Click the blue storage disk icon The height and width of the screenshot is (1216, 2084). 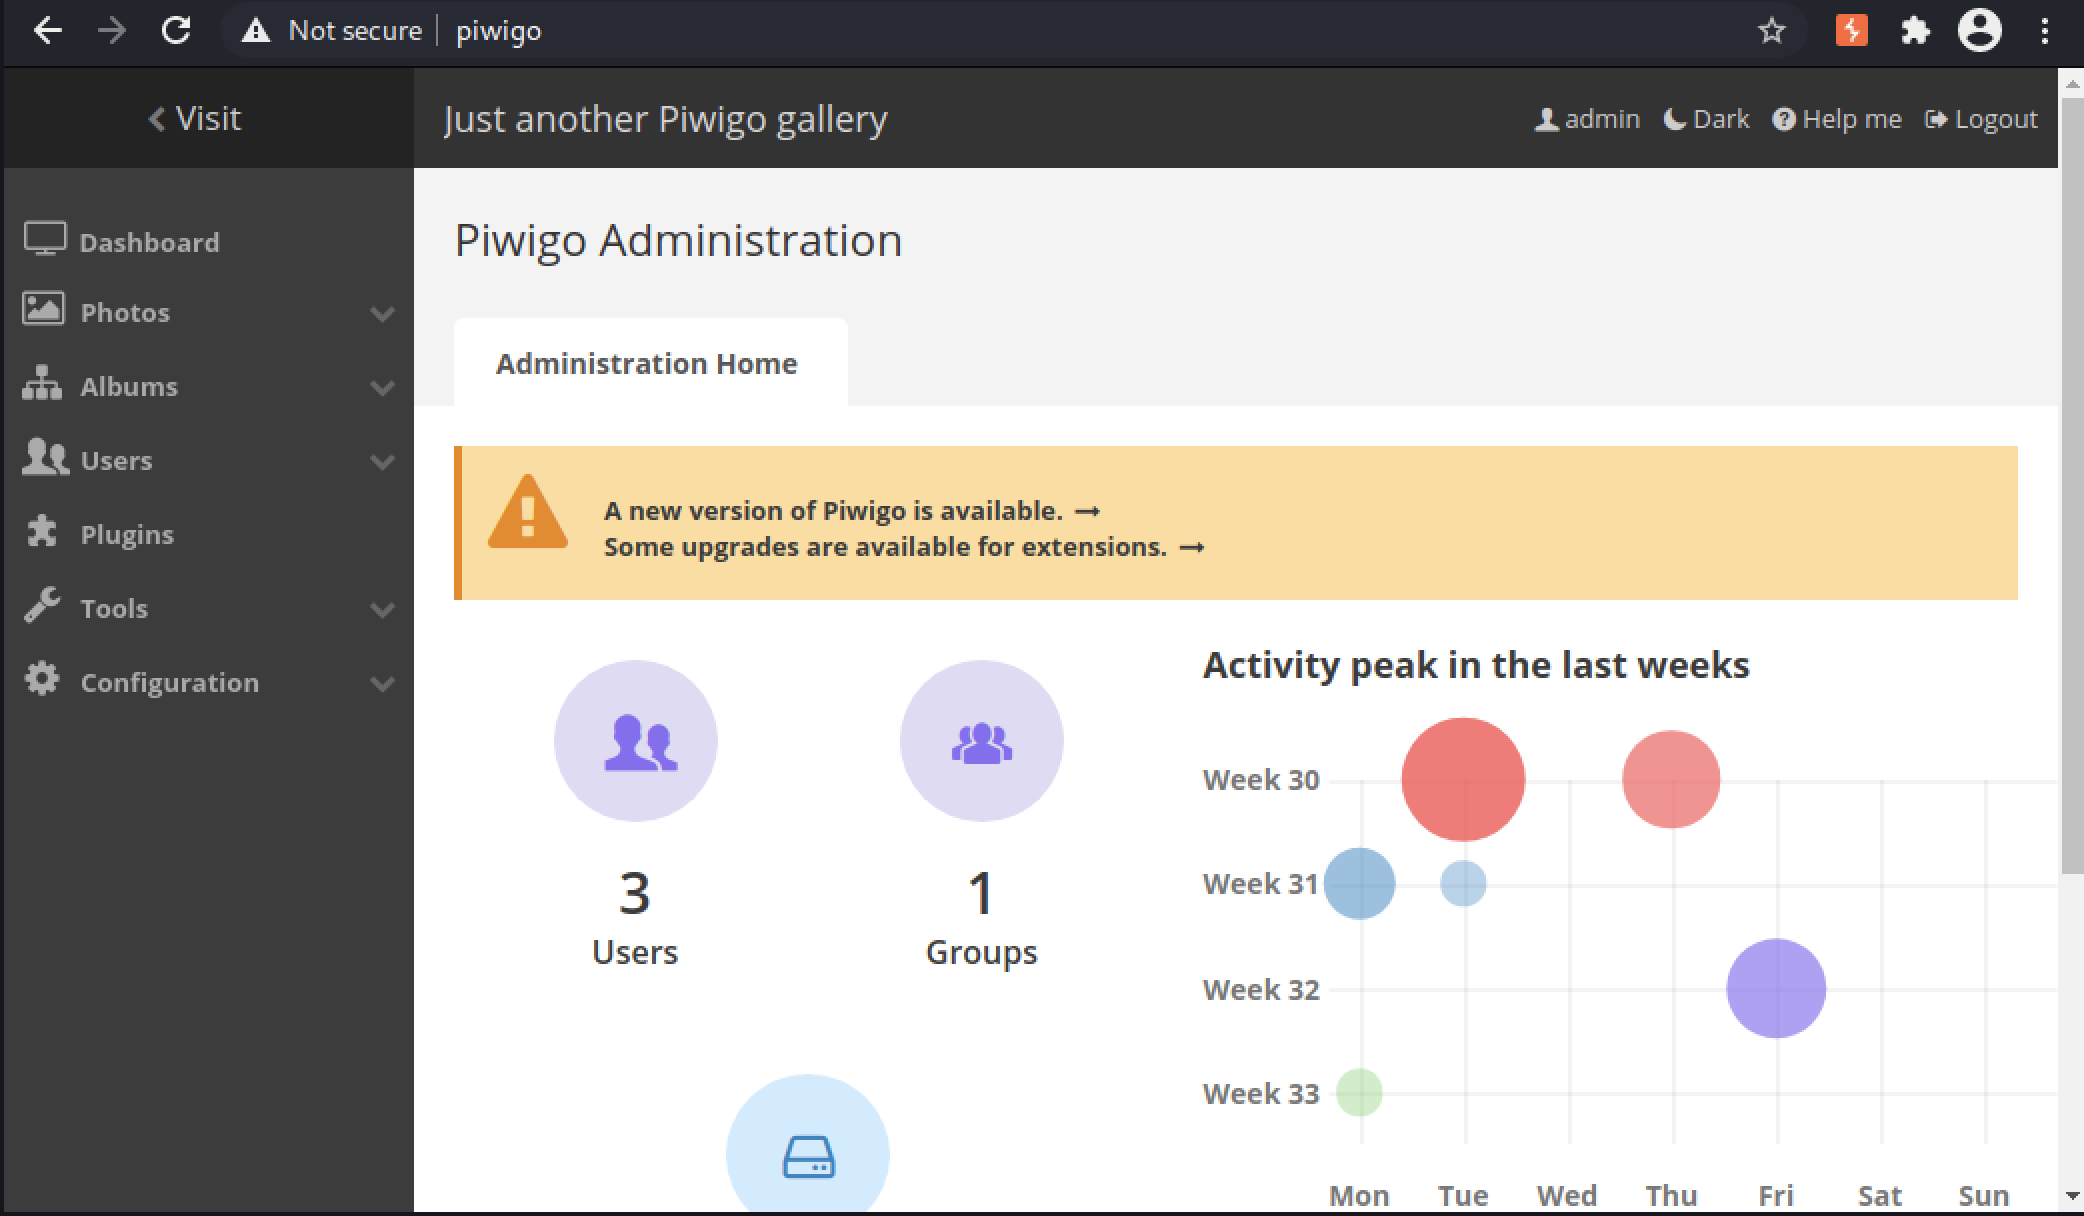pyautogui.click(x=808, y=1156)
